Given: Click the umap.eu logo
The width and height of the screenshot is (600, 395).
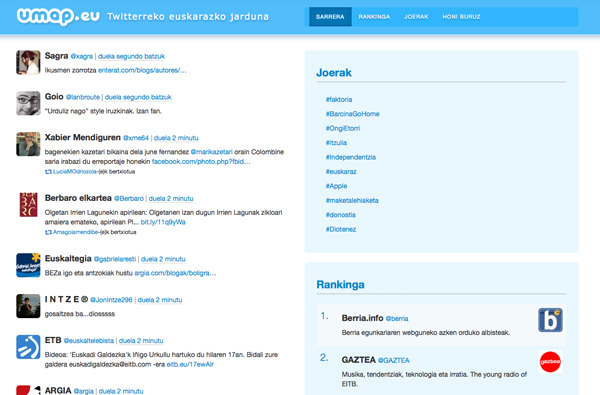Looking at the screenshot, I should point(58,16).
